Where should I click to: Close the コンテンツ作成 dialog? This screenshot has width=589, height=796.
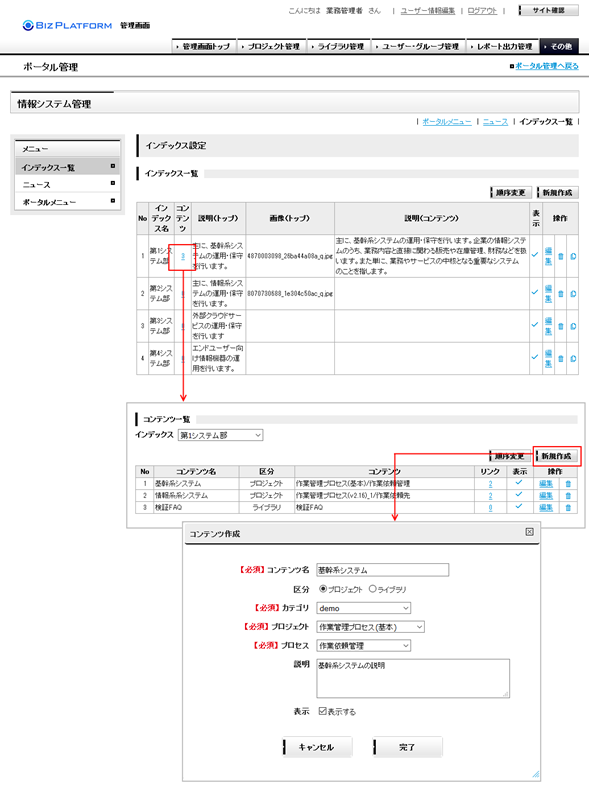coord(529,532)
